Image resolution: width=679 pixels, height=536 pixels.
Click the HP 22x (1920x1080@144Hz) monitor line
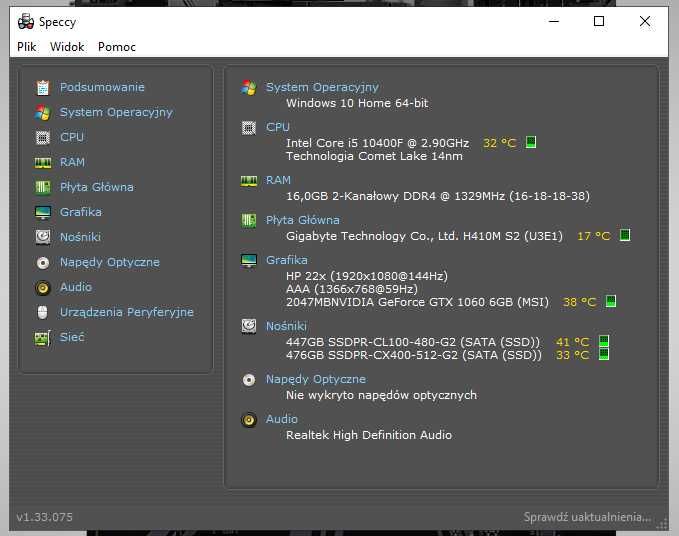pyautogui.click(x=367, y=276)
